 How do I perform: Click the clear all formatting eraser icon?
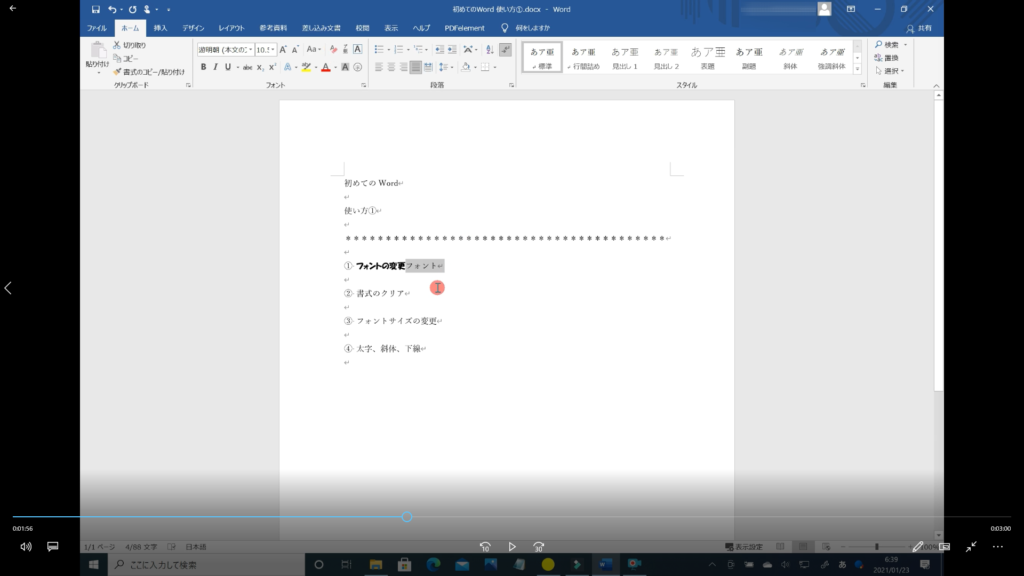coord(333,49)
